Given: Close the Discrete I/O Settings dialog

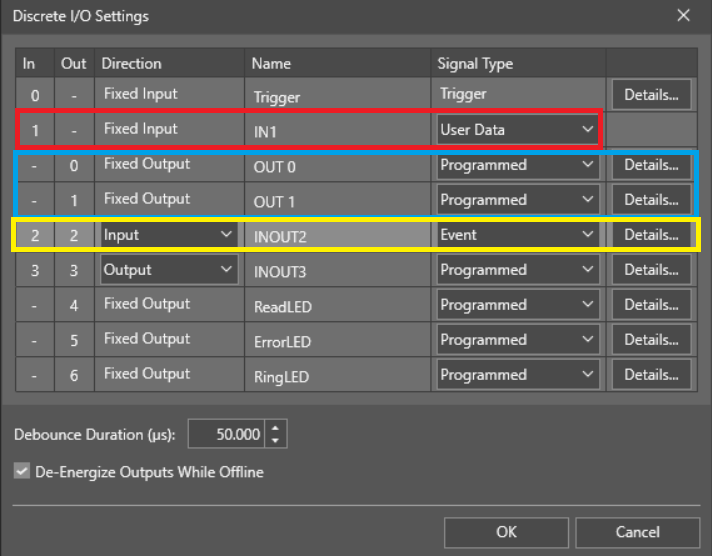Looking at the screenshot, I should click(684, 15).
